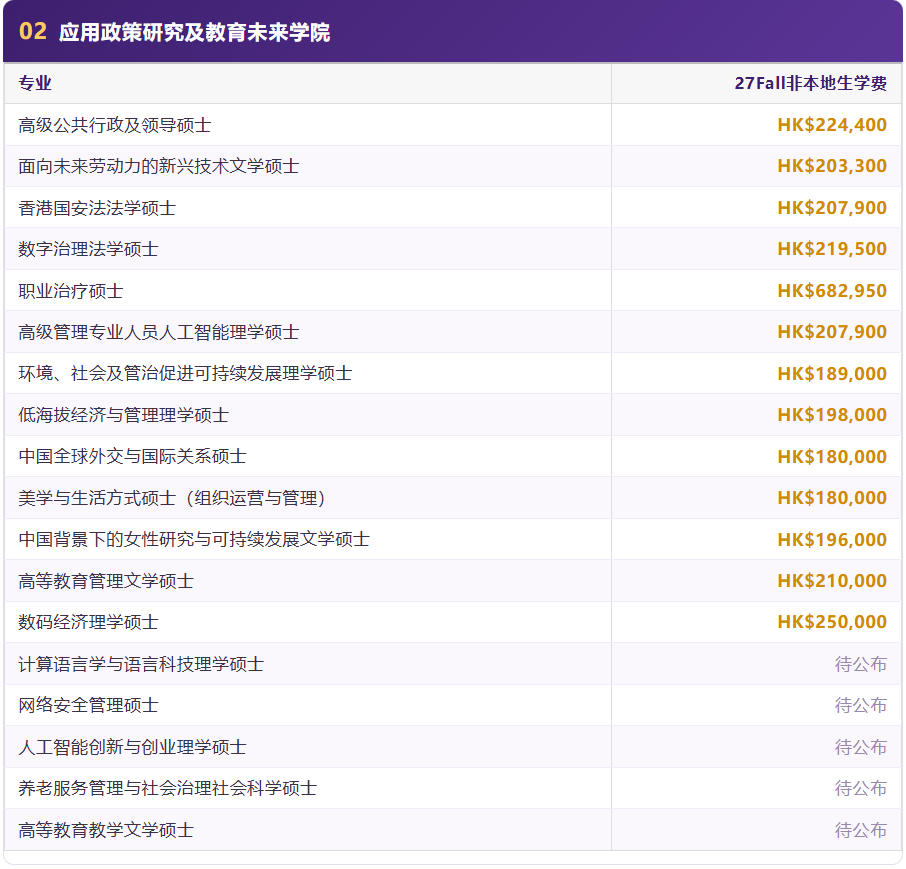Click 待公布 in the 养老服务管理与社会治理社会科学硕士 row
906x869 pixels.
click(x=861, y=789)
